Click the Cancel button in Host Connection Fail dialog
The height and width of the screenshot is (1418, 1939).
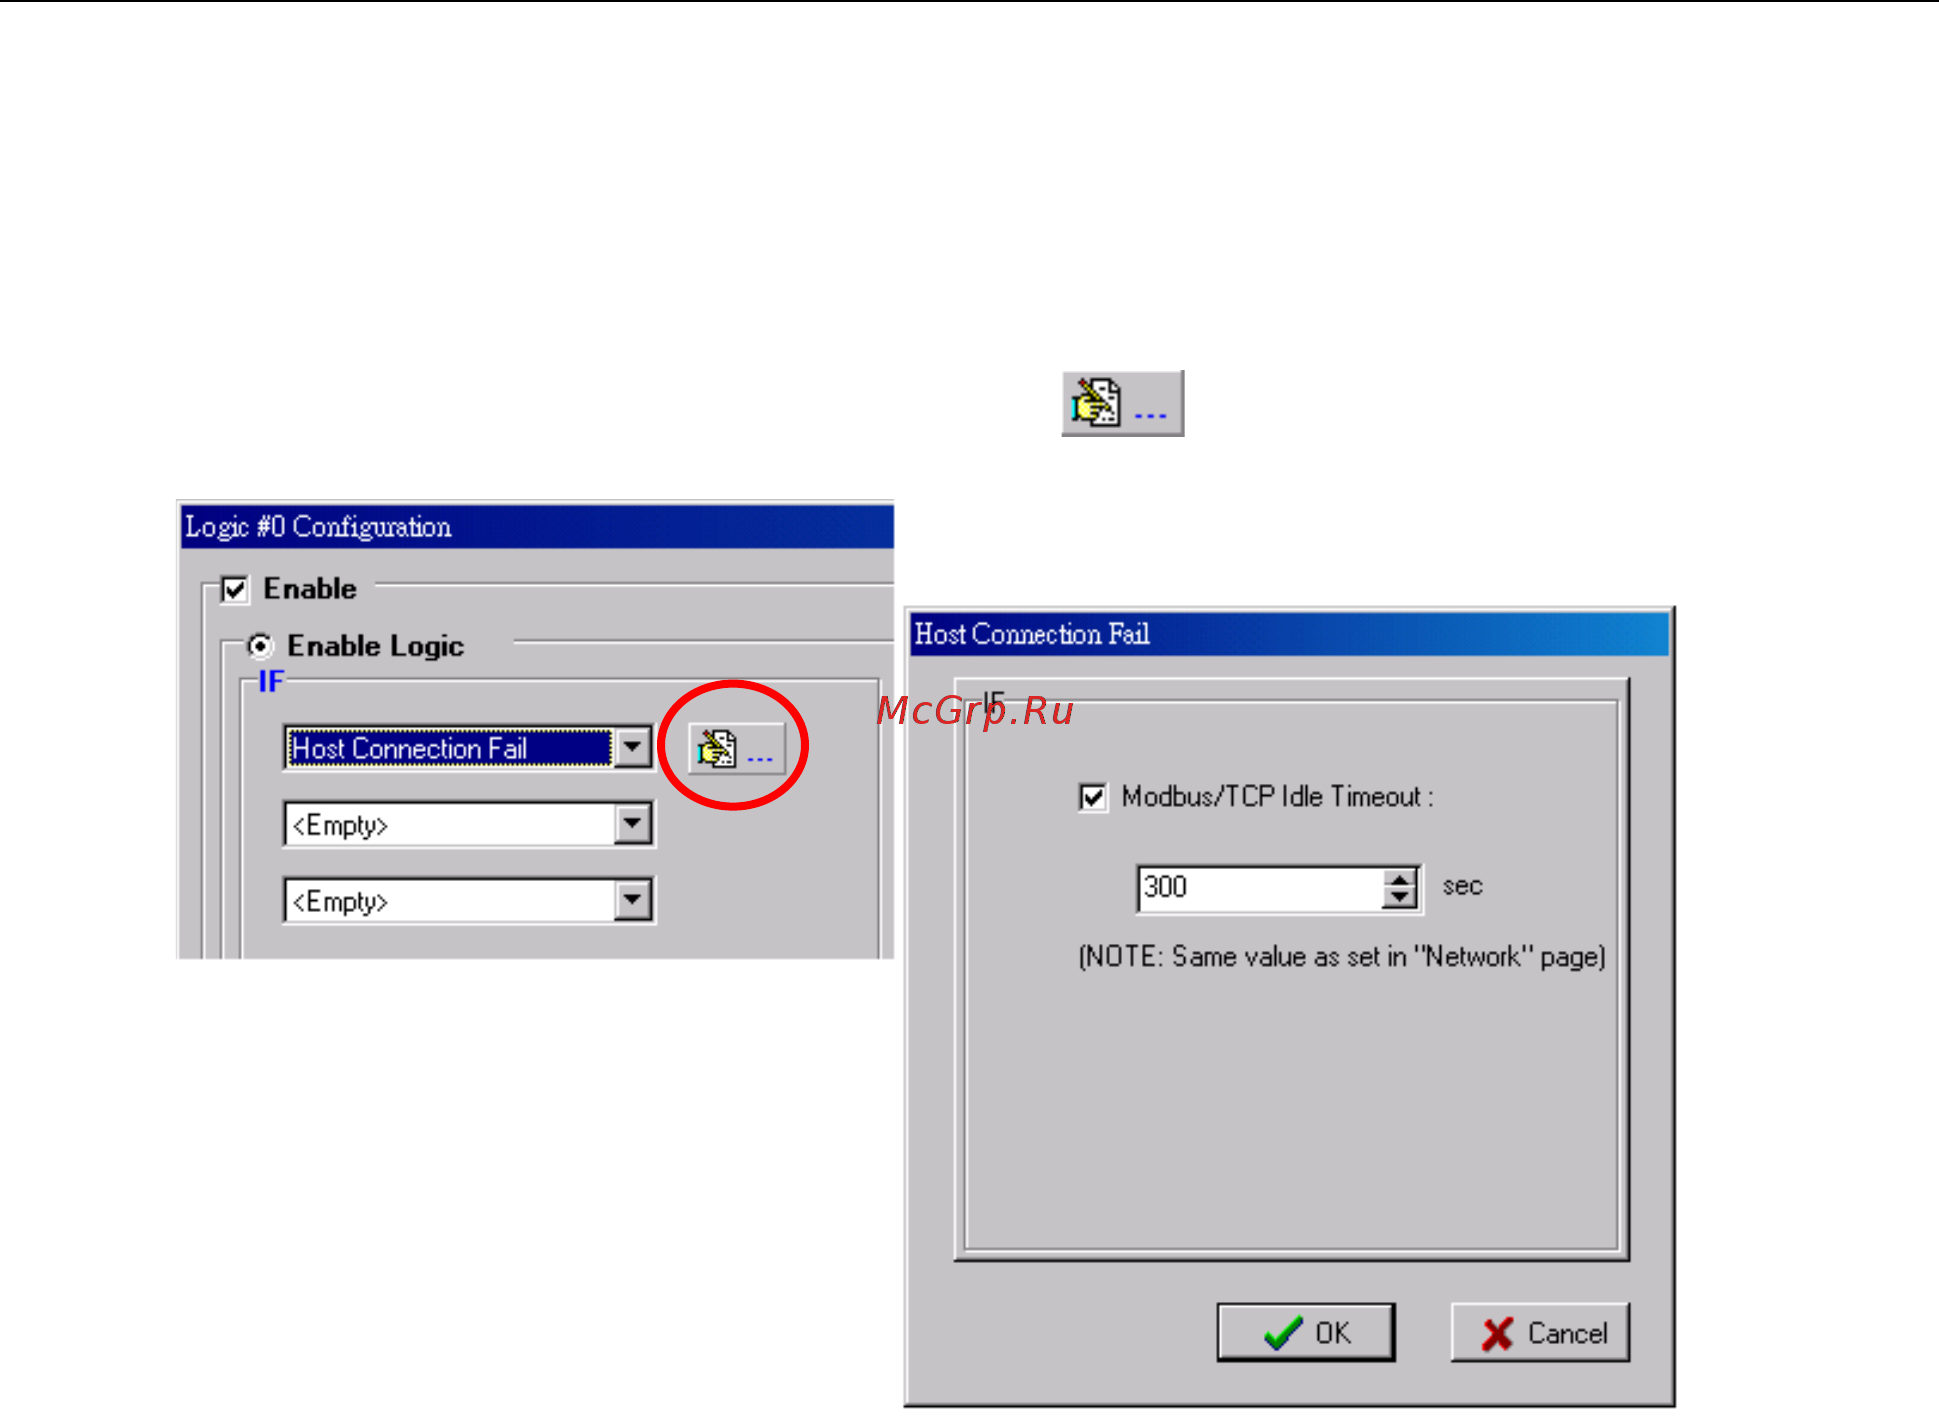[x=1541, y=1332]
